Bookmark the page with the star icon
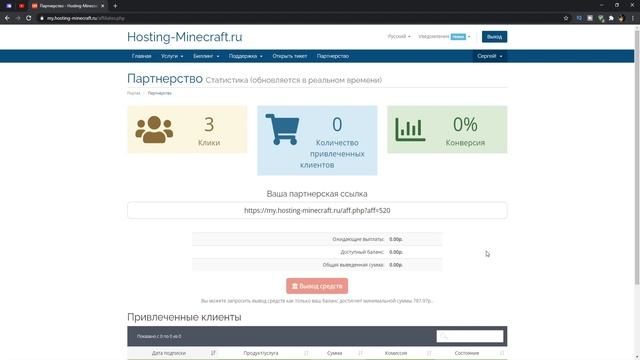Image resolution: width=640 pixels, height=360 pixels. pos(566,18)
